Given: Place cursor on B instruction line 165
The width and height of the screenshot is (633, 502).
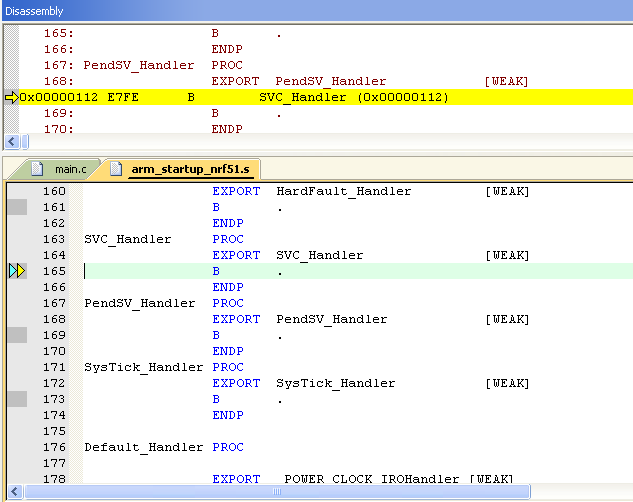Looking at the screenshot, I should [216, 271].
